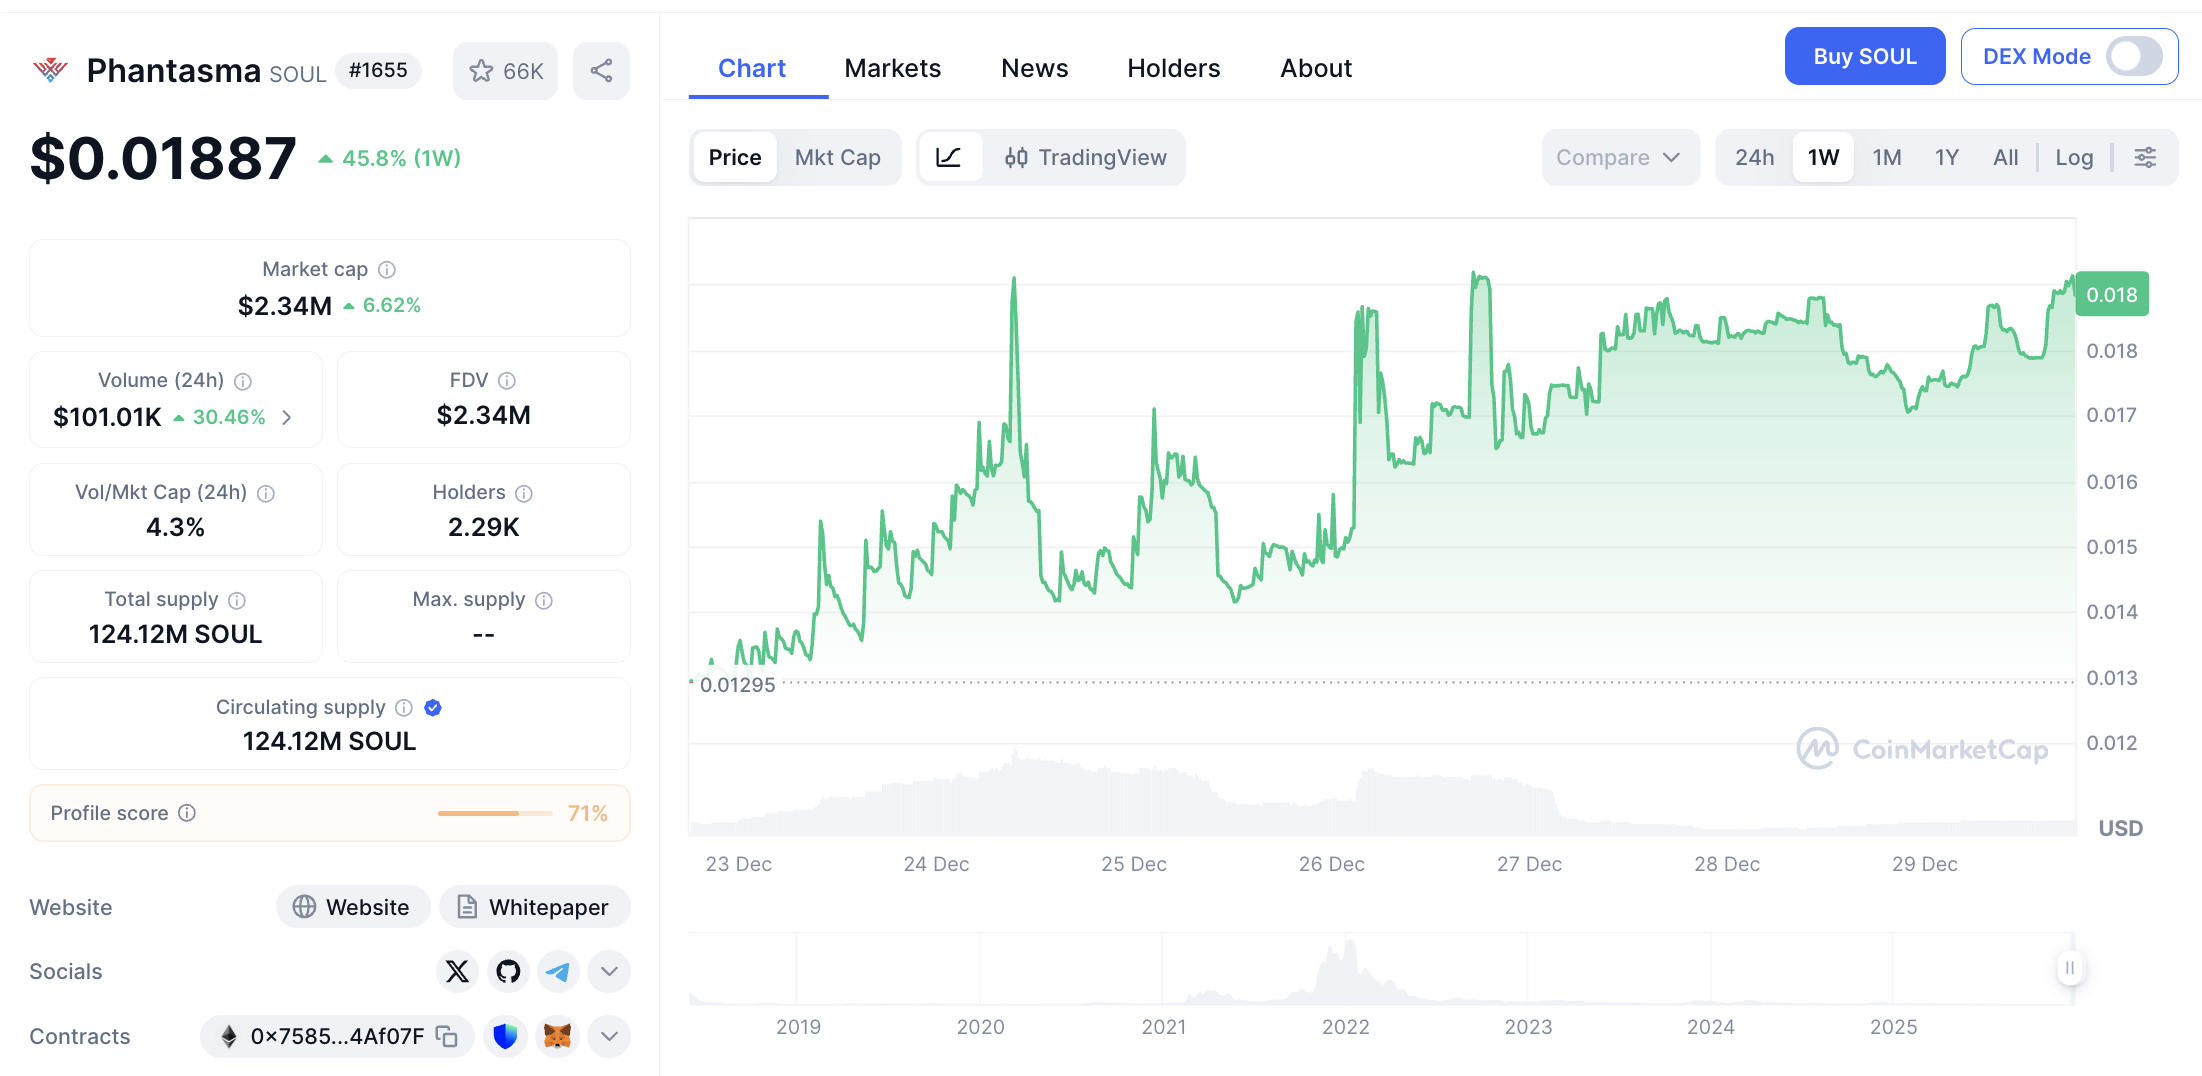The image size is (2202, 1076).
Task: Switch chart to Mkt Cap view
Action: (837, 157)
